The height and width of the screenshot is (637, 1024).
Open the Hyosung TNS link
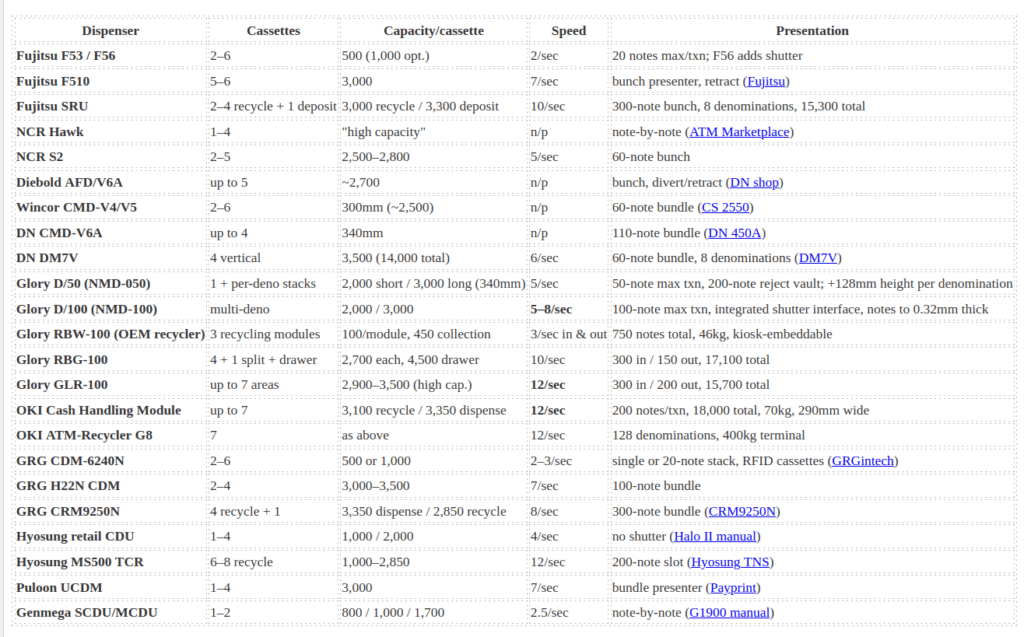click(x=730, y=562)
